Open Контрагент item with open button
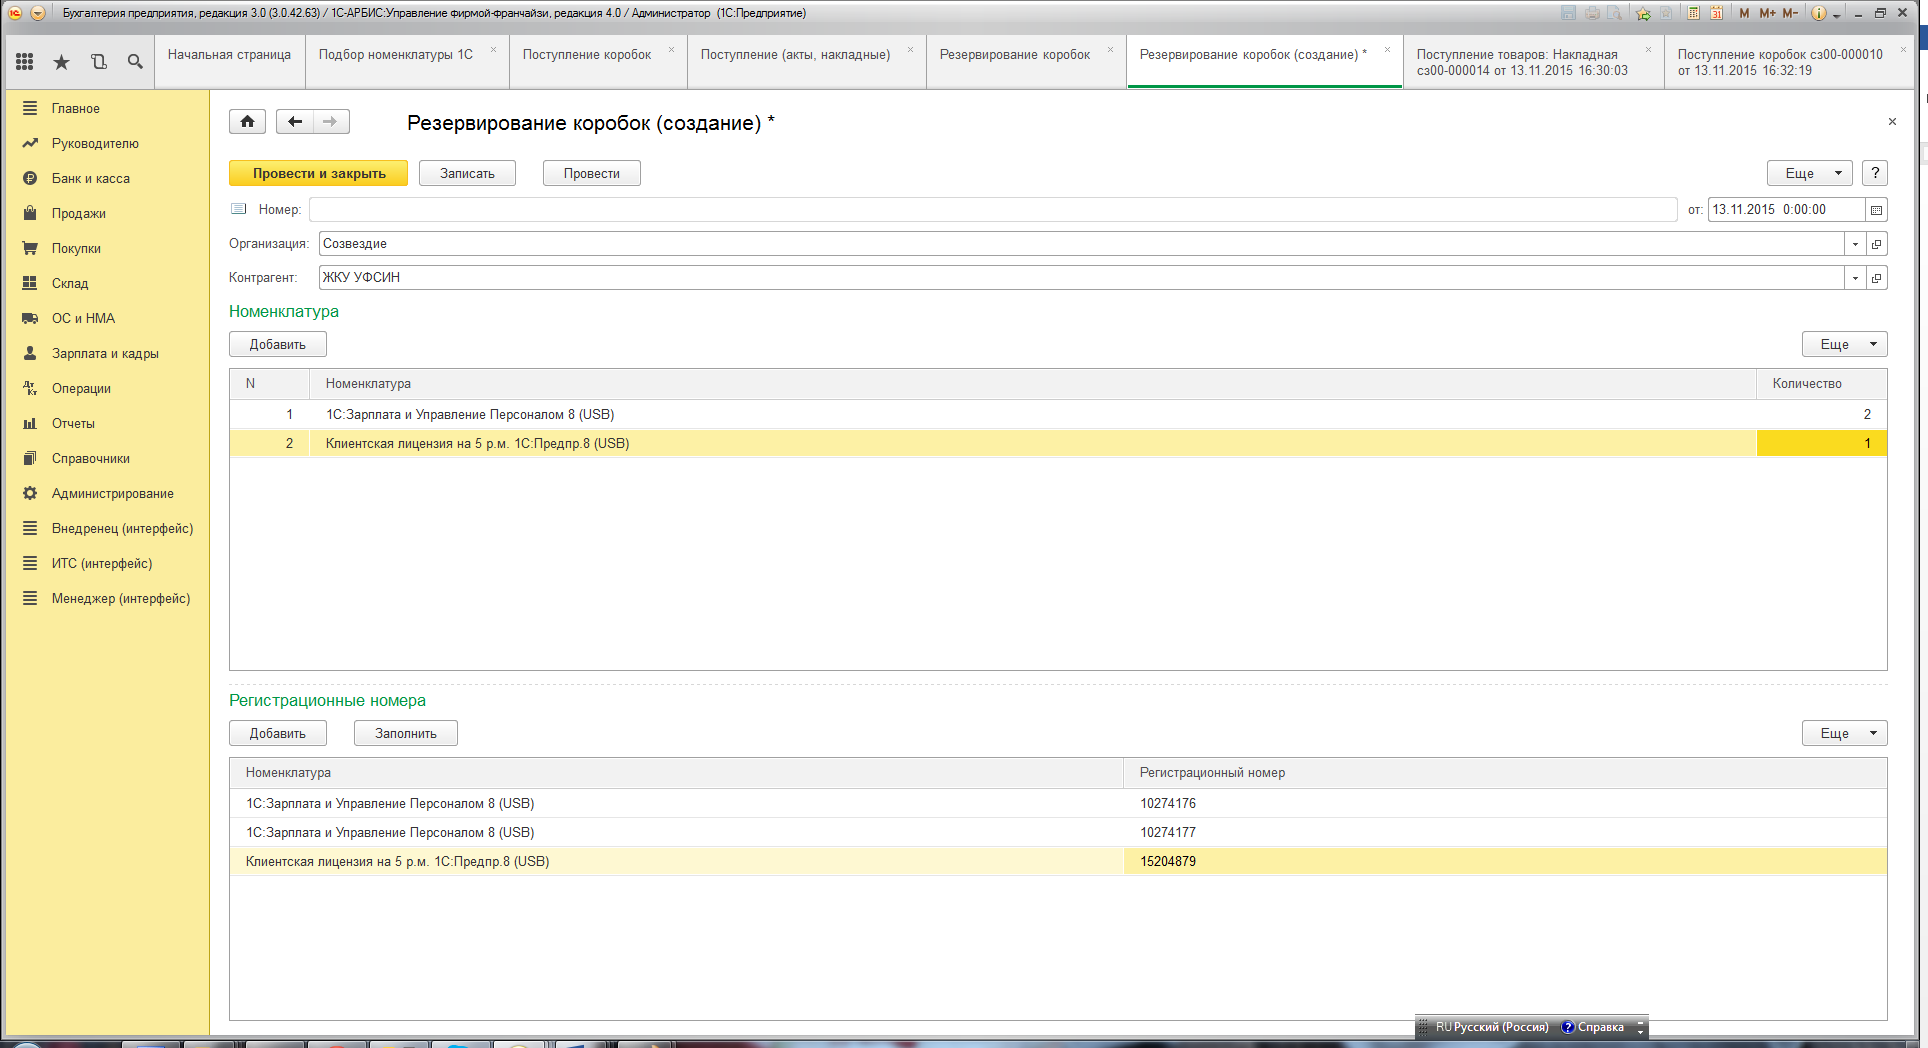The height and width of the screenshot is (1048, 1928). click(x=1877, y=278)
